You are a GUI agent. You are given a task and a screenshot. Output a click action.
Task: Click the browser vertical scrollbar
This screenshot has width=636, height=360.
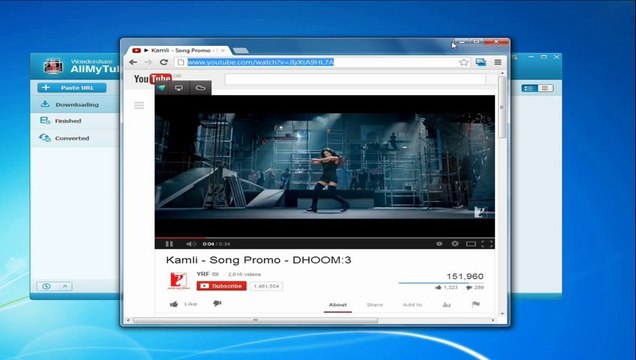coord(502,107)
